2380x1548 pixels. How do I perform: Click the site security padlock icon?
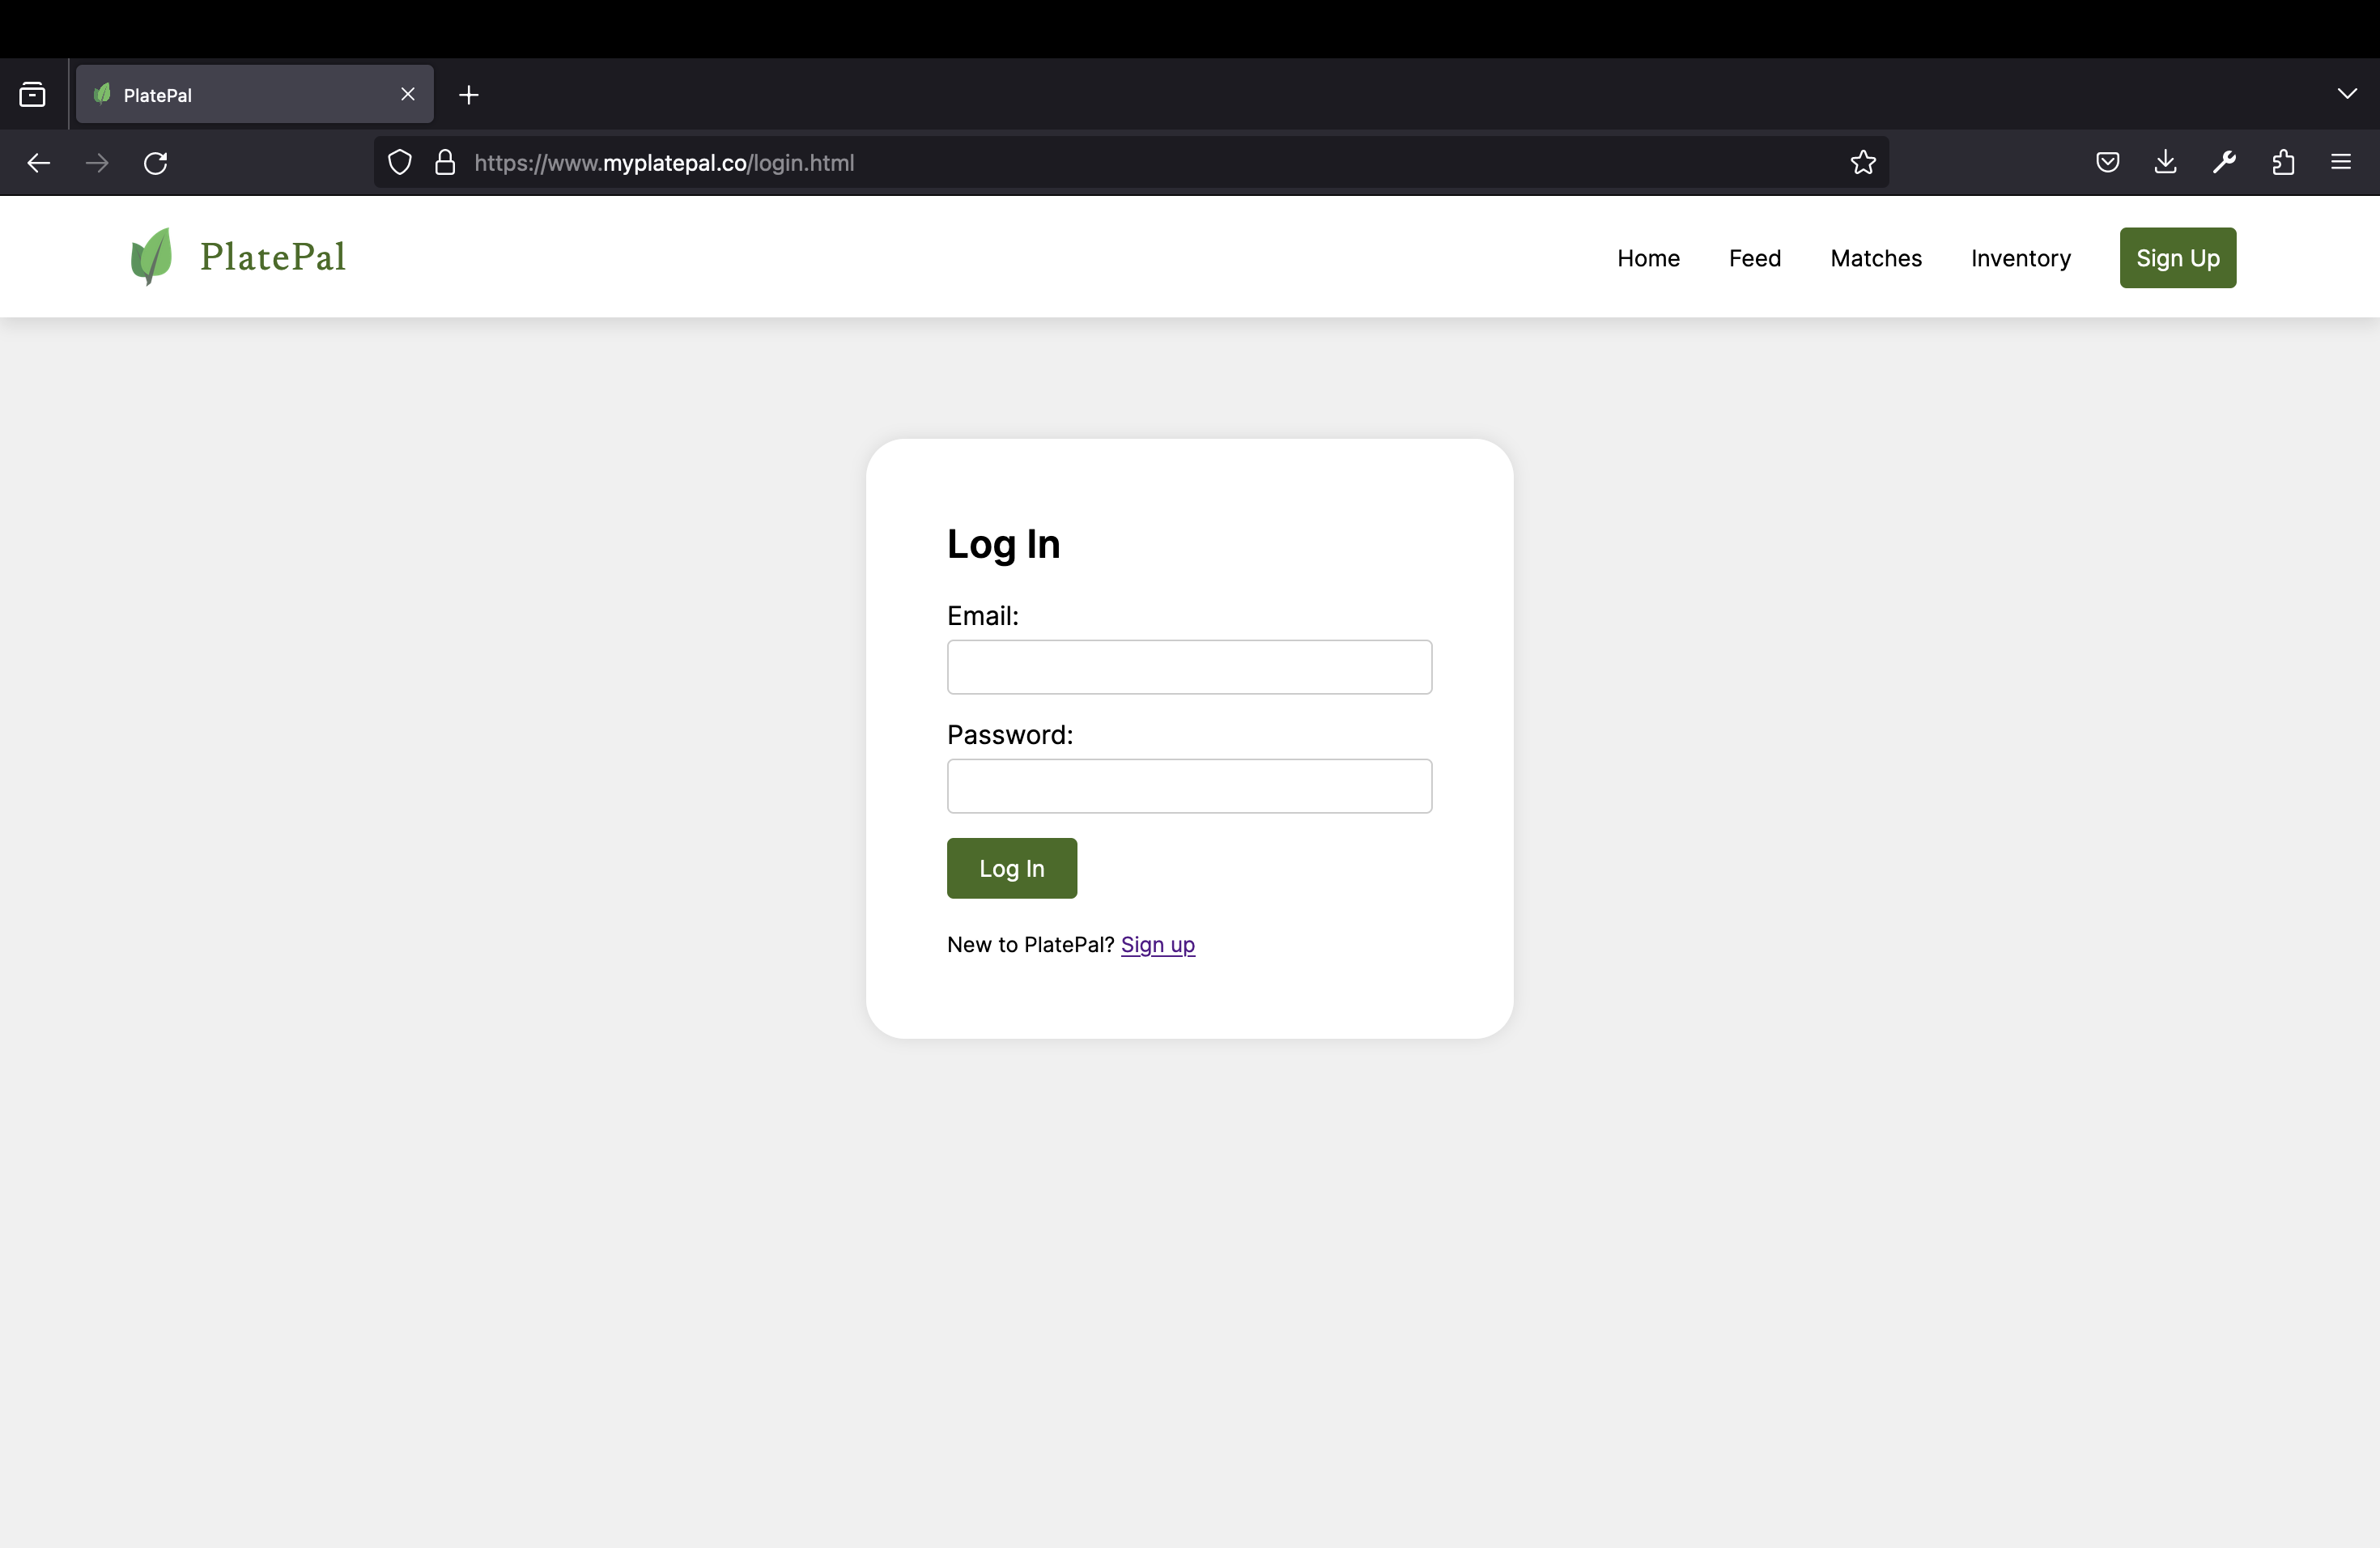[445, 163]
